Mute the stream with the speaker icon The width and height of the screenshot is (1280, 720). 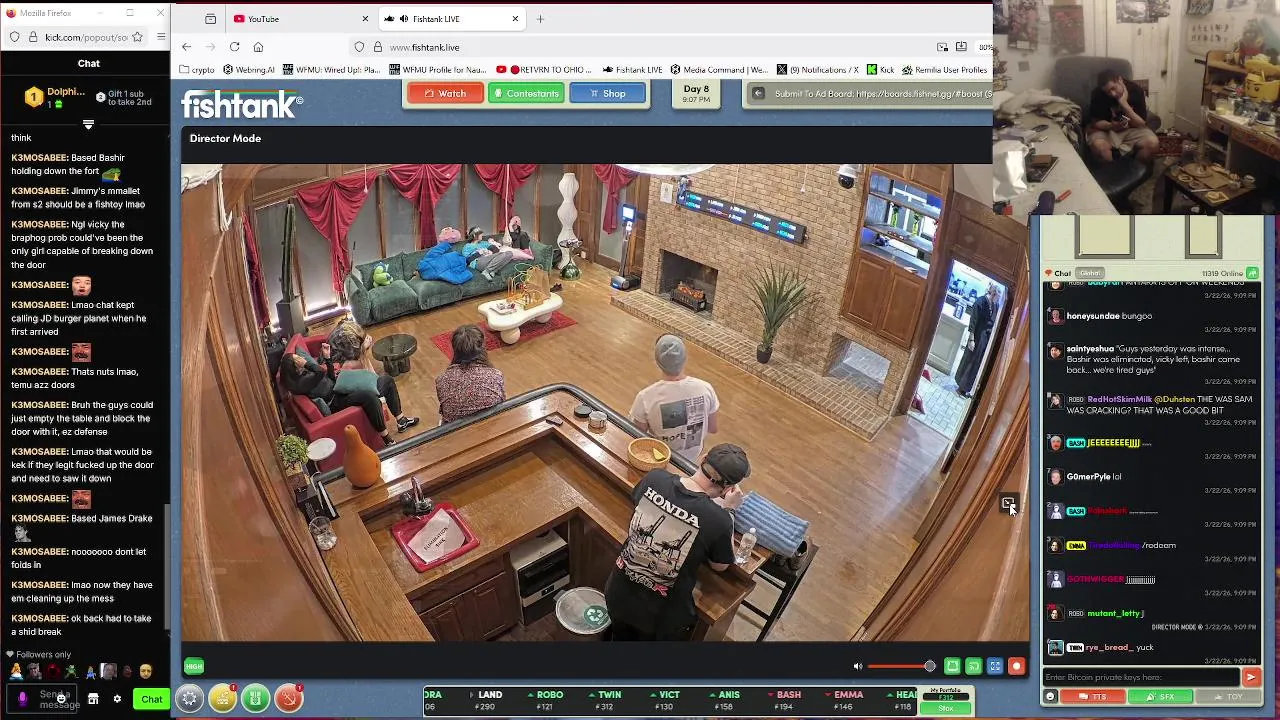(857, 666)
